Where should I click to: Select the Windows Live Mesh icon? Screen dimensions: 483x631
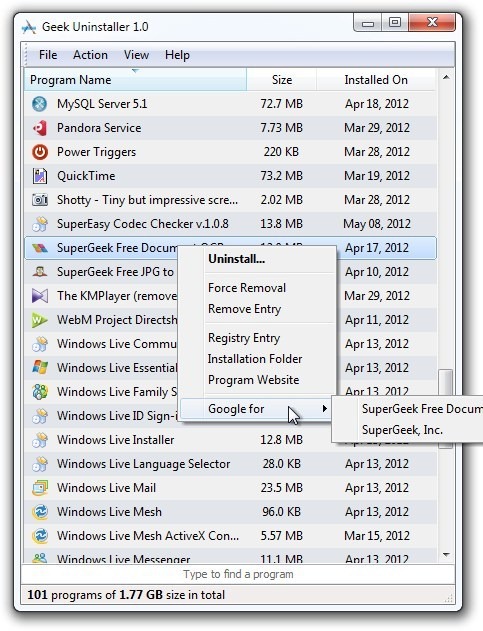[39, 512]
